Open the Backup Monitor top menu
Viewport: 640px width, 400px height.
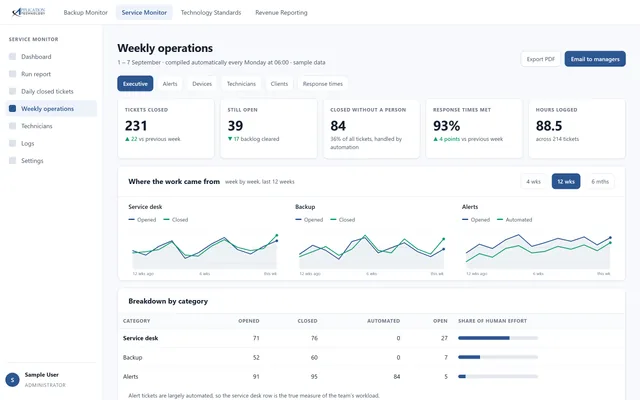[x=86, y=13]
